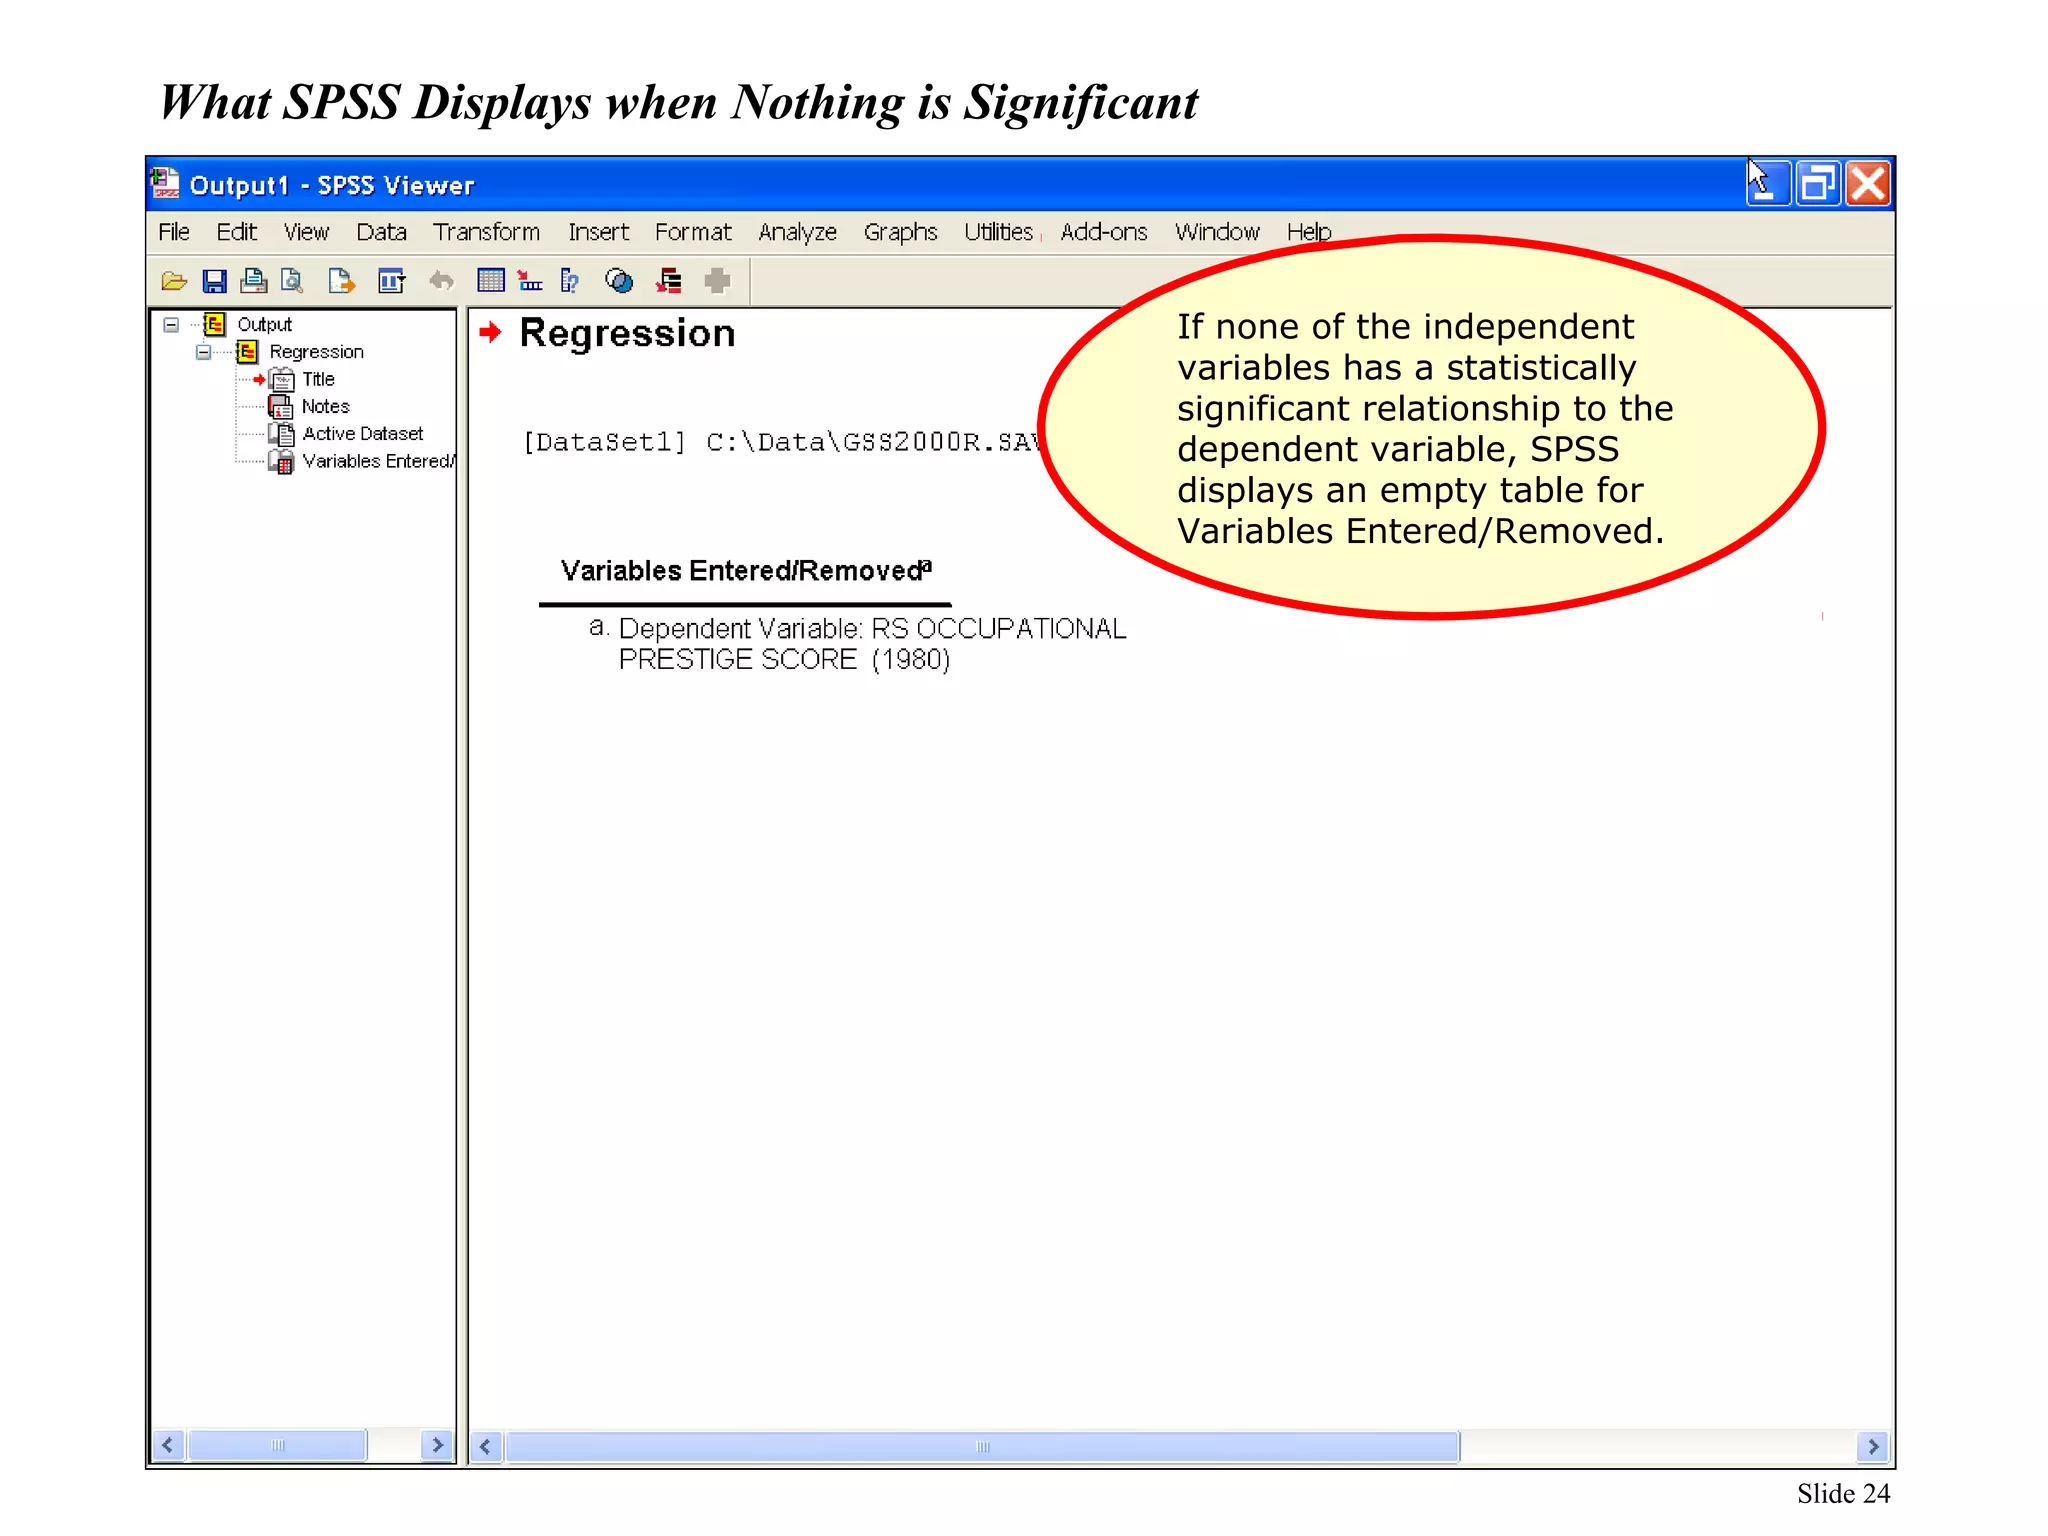Click the Variables Entered/Removed table title
2048x1536 pixels.
coord(746,571)
